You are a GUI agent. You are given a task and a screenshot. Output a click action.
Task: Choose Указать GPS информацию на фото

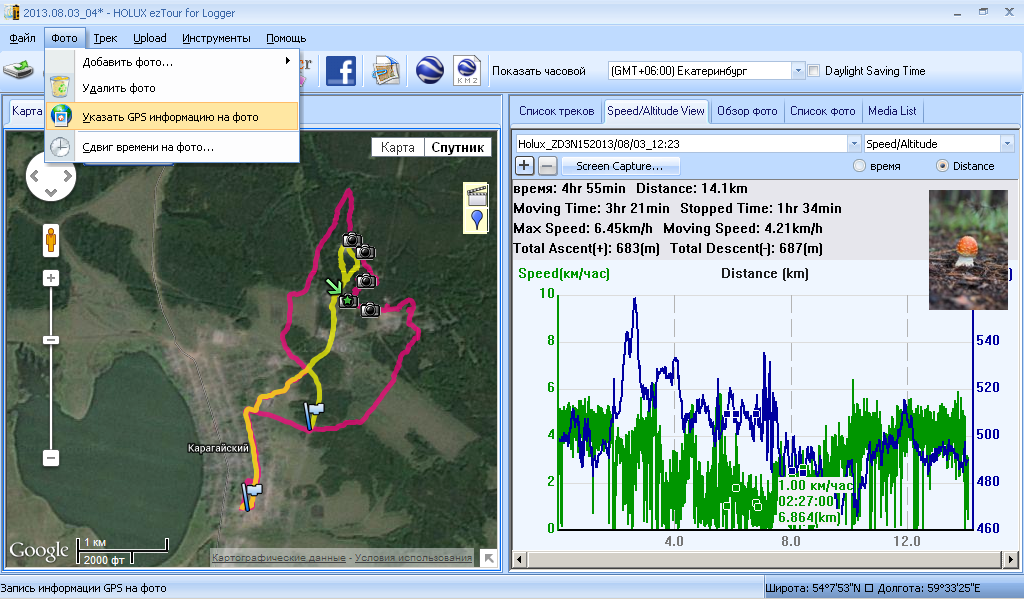(x=172, y=117)
